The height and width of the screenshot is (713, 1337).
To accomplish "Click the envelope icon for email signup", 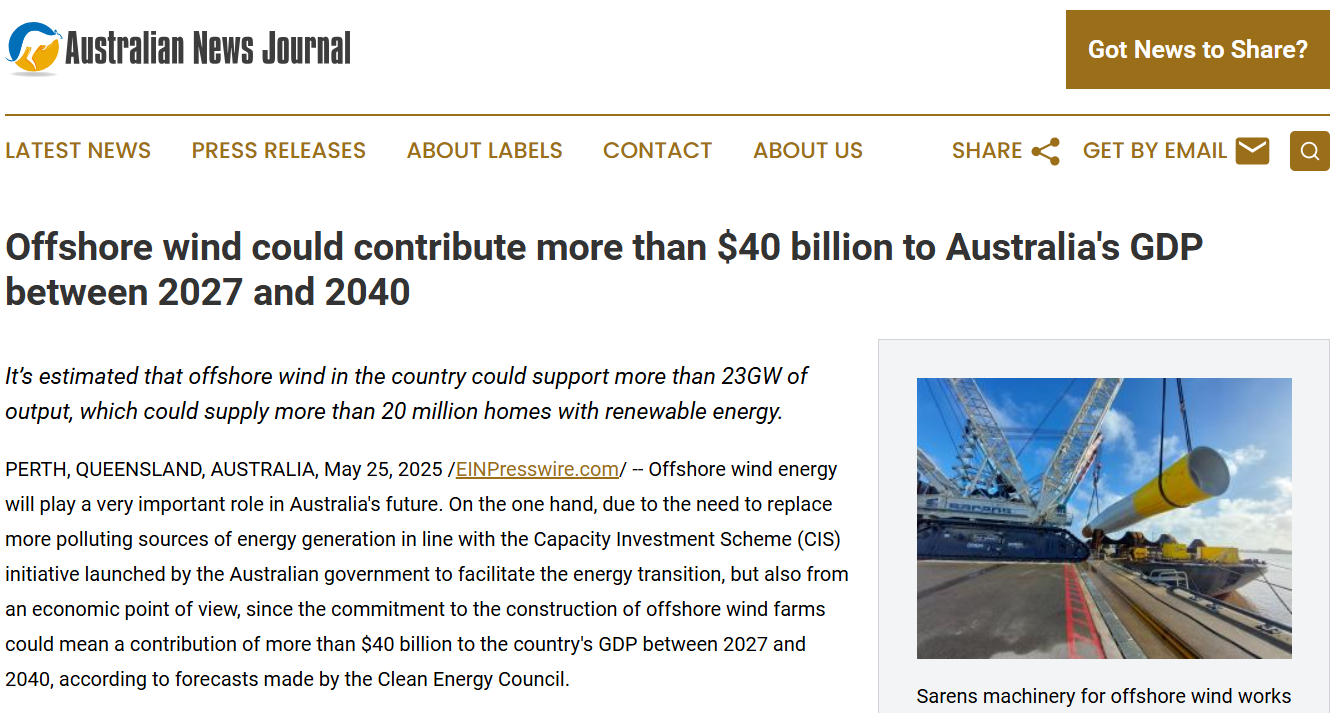I will click(1252, 151).
